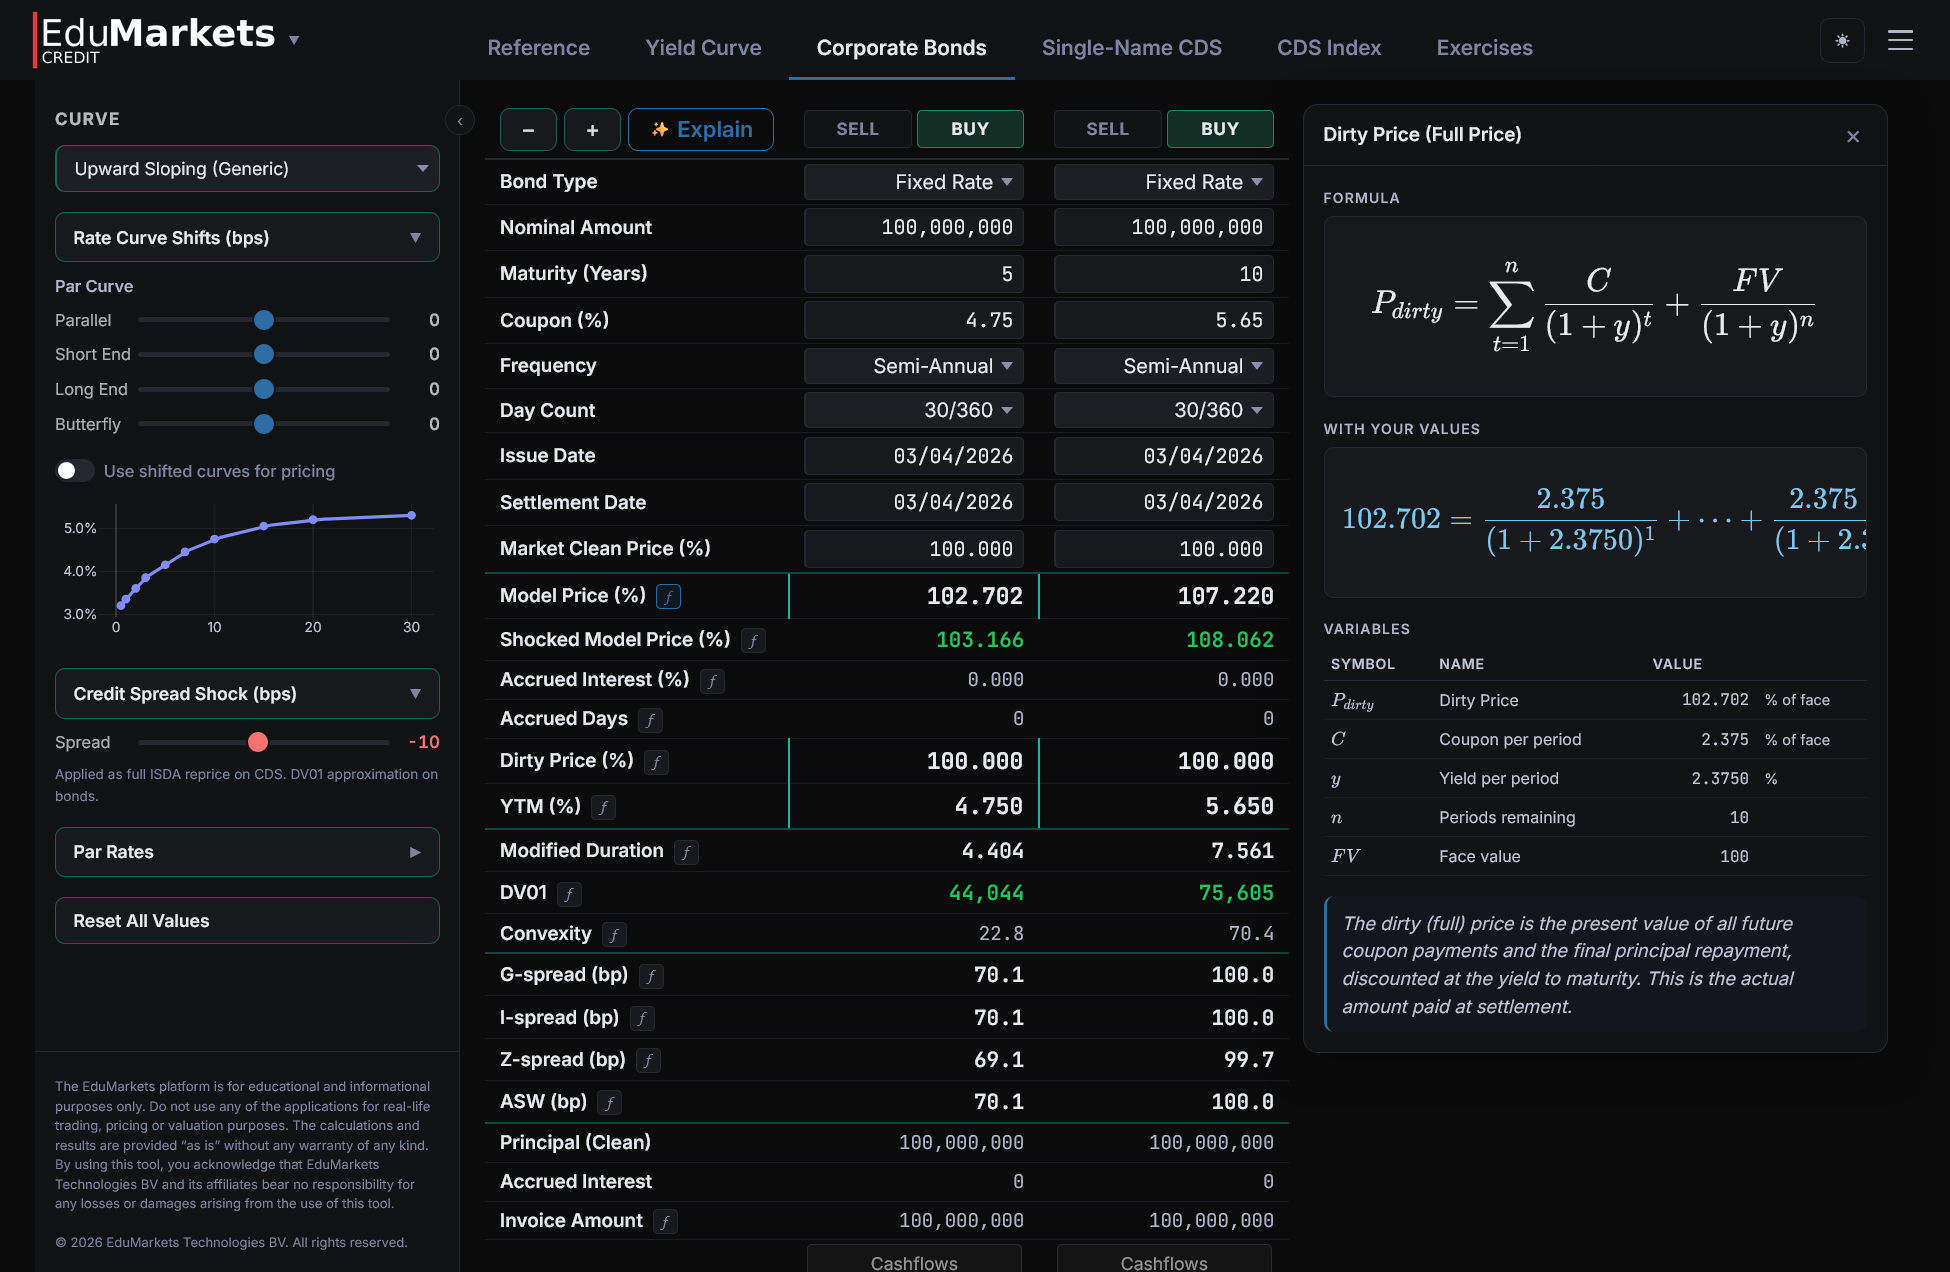Enable Use shifted curves for pricing

(74, 470)
